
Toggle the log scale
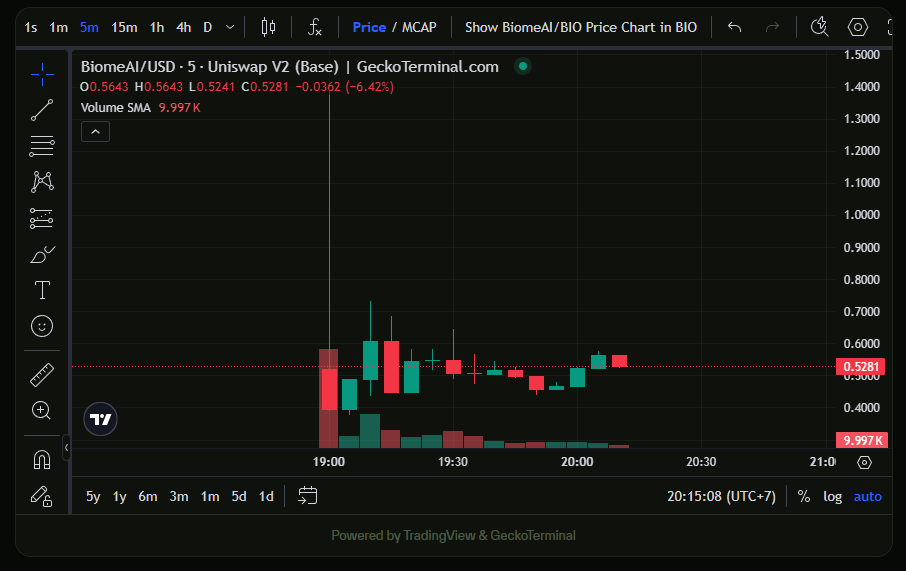(833, 496)
